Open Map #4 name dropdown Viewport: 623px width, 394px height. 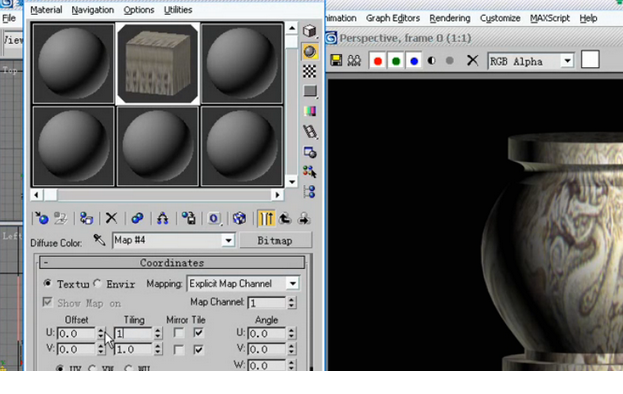(228, 240)
